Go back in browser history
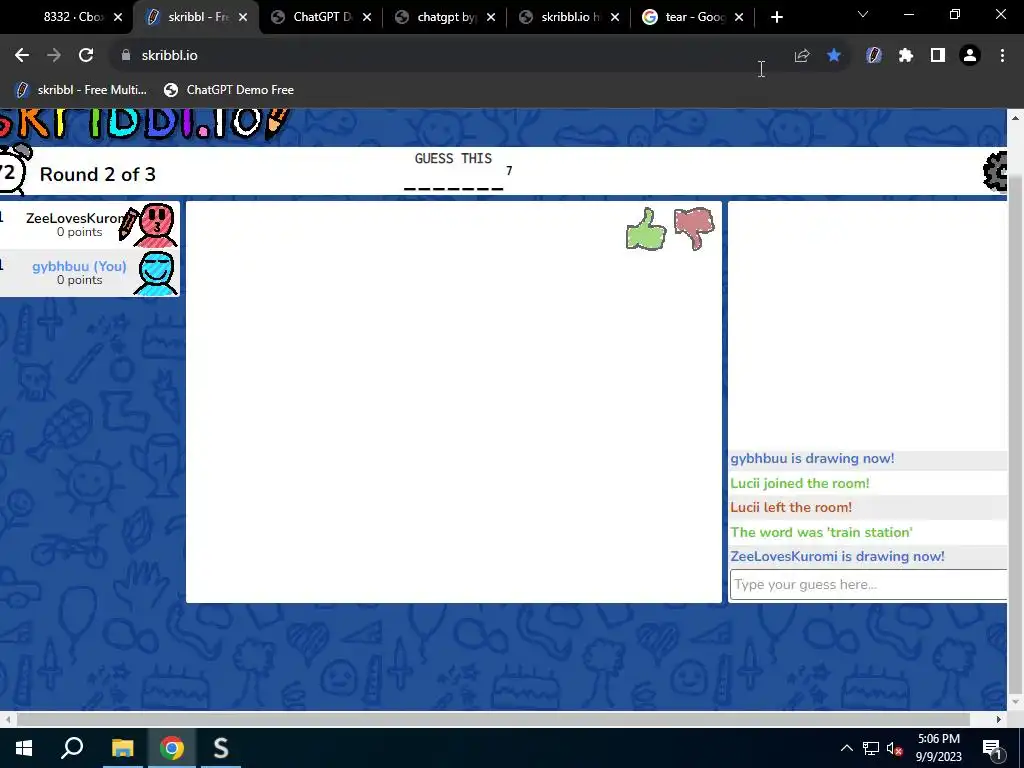This screenshot has height=768, width=1024. pyautogui.click(x=22, y=56)
